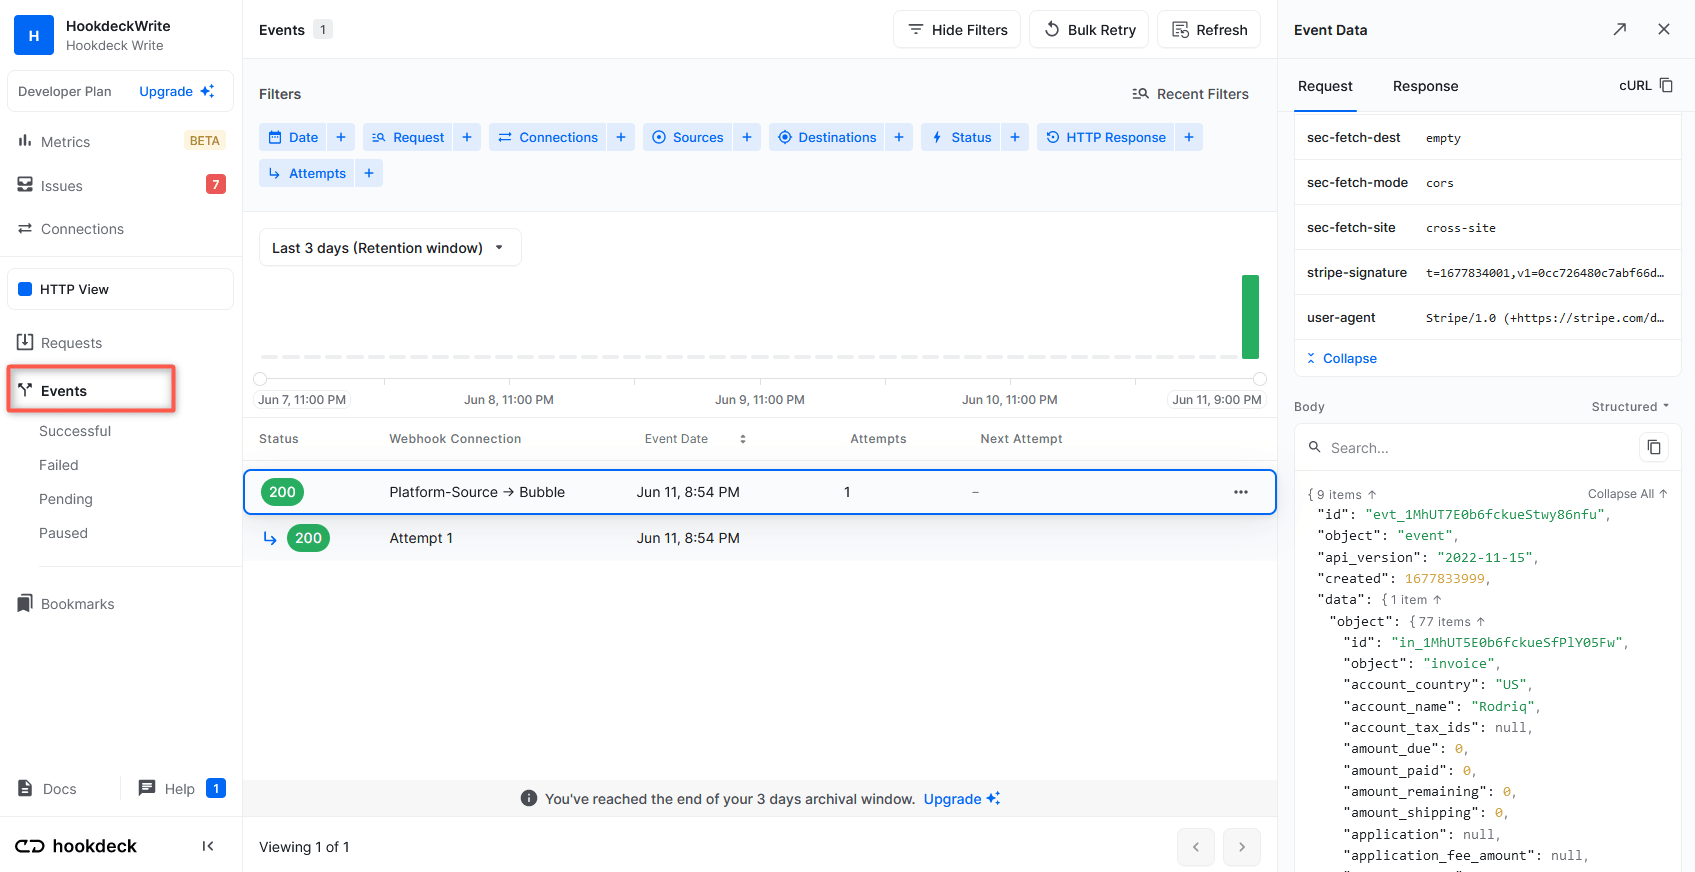Click Collapse All in the body

(x=1628, y=494)
